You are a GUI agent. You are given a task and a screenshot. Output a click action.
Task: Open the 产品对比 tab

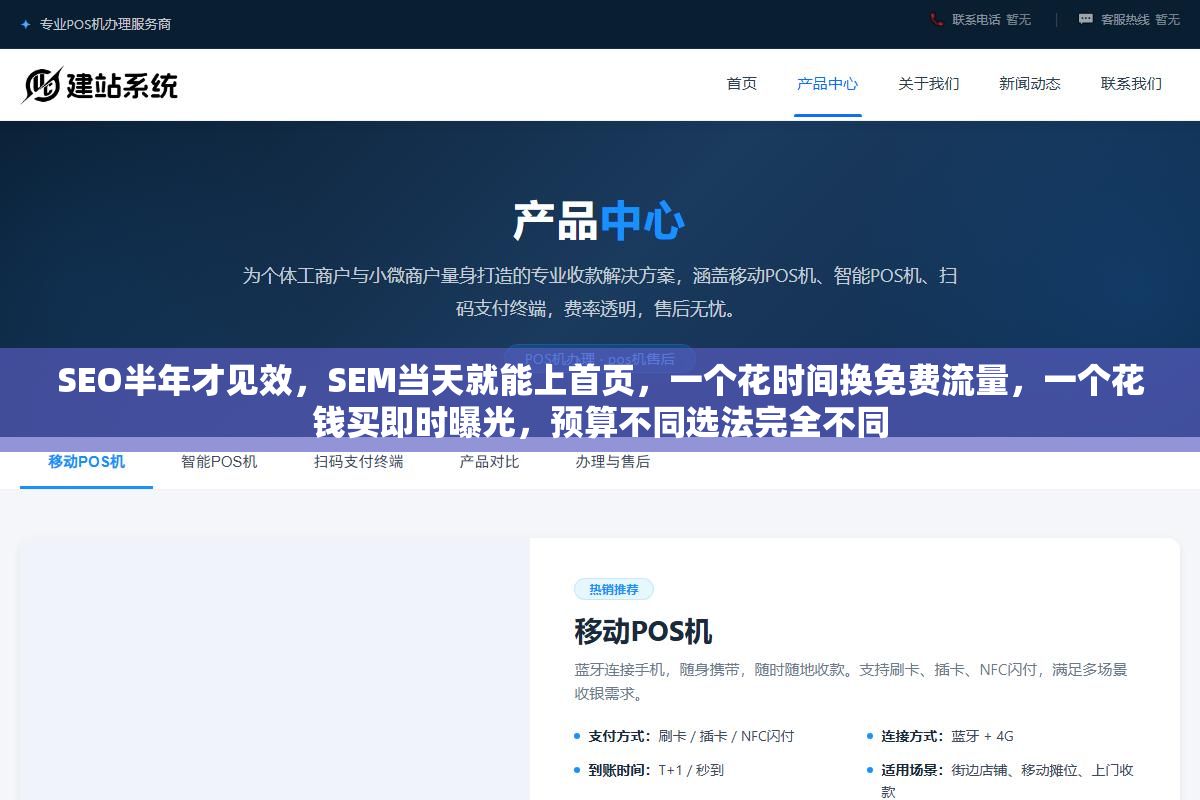tap(489, 462)
